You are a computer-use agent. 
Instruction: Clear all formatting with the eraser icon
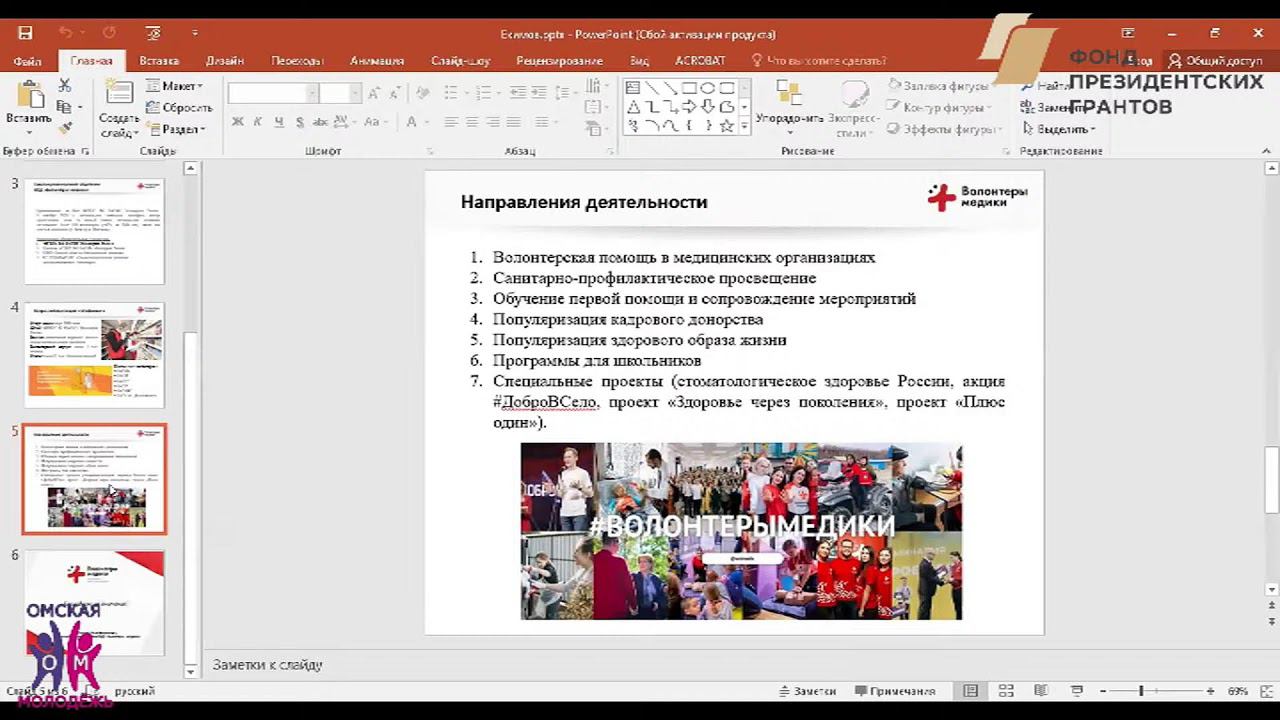pyautogui.click(x=422, y=93)
